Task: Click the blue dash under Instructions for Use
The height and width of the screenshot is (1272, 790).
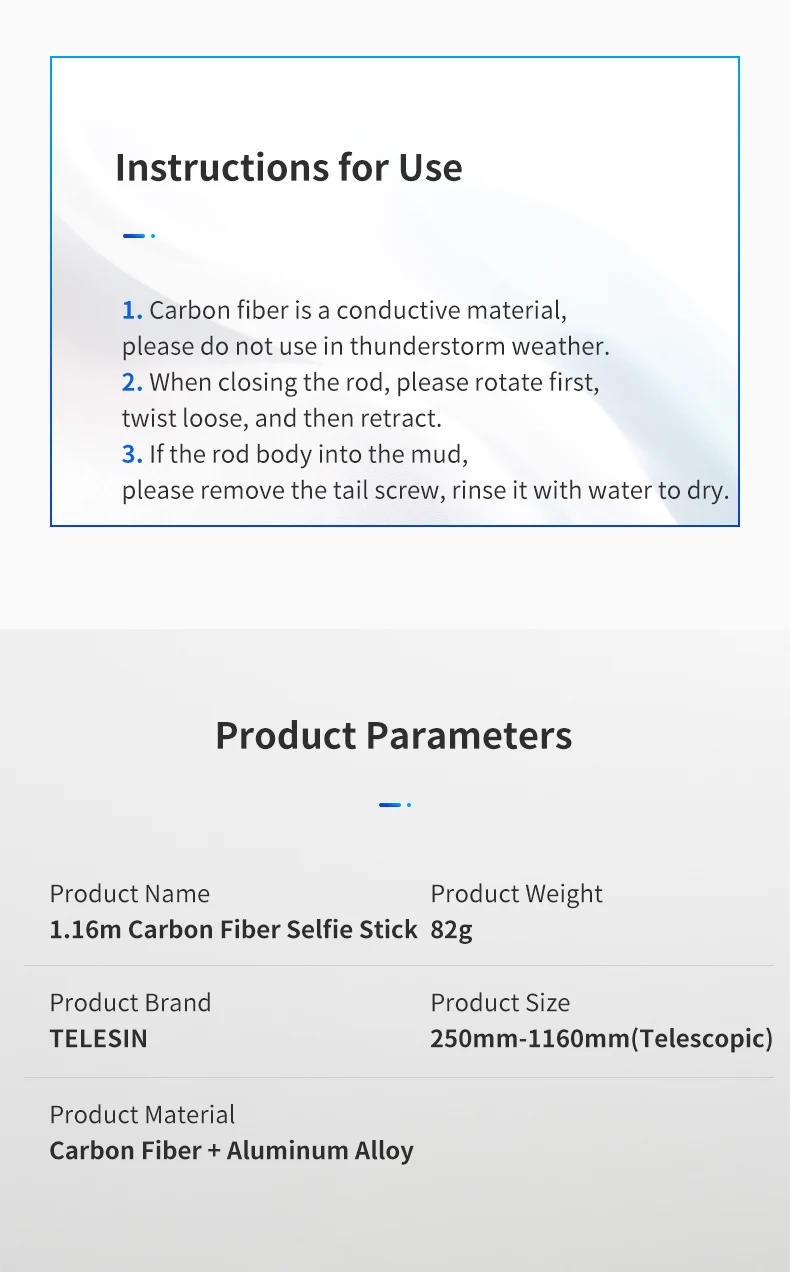Action: pos(136,236)
